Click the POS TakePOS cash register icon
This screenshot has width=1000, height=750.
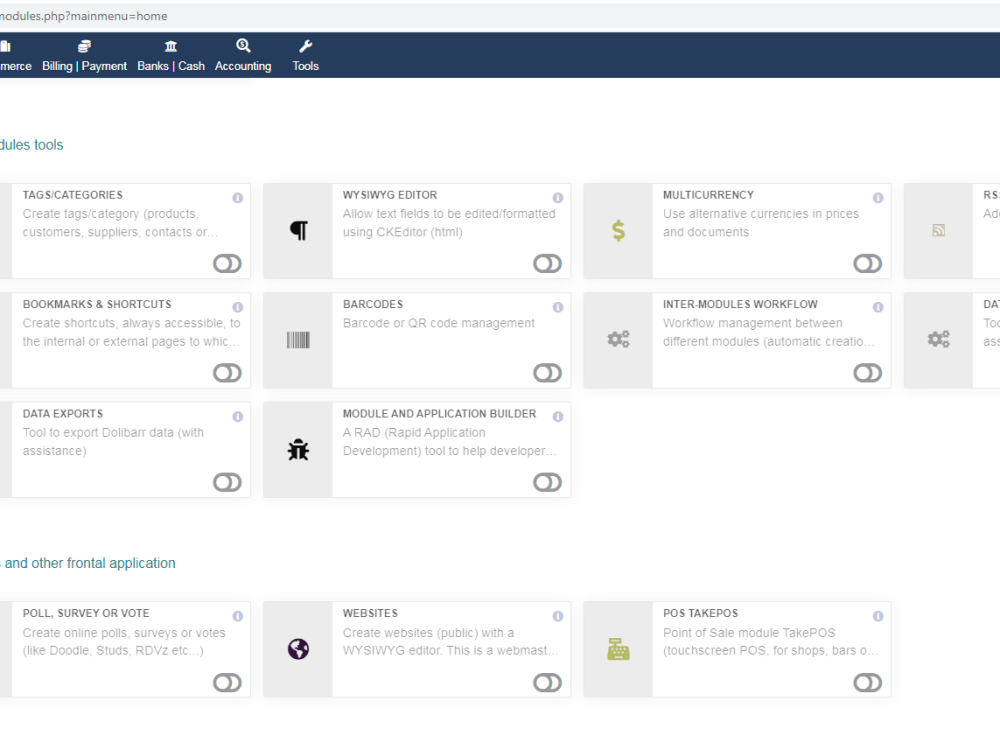[x=617, y=648]
